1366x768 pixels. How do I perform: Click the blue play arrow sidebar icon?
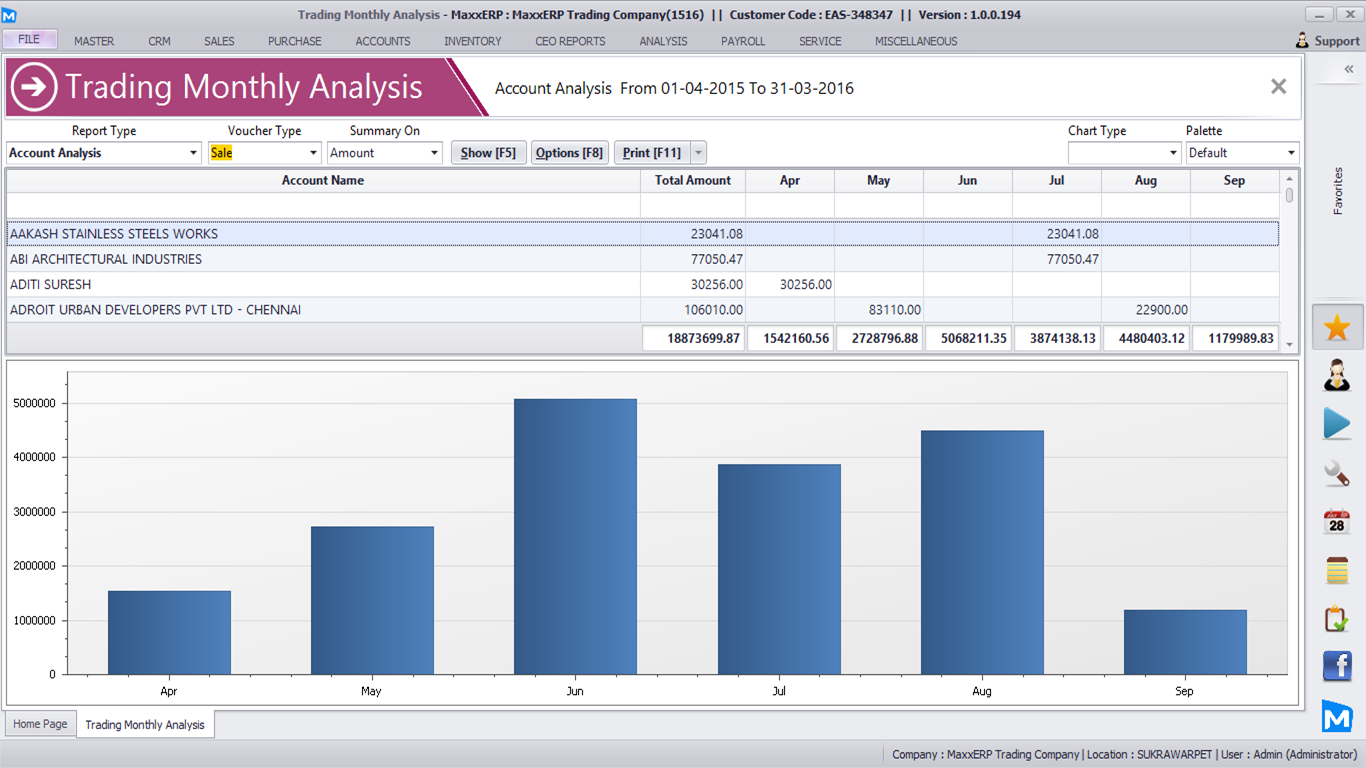[x=1337, y=424]
